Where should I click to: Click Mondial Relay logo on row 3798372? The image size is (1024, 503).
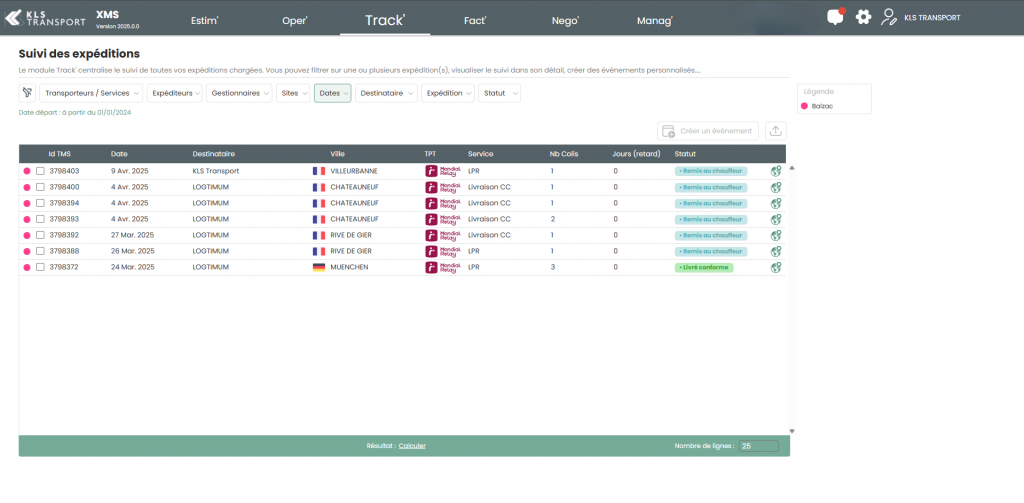tap(443, 267)
